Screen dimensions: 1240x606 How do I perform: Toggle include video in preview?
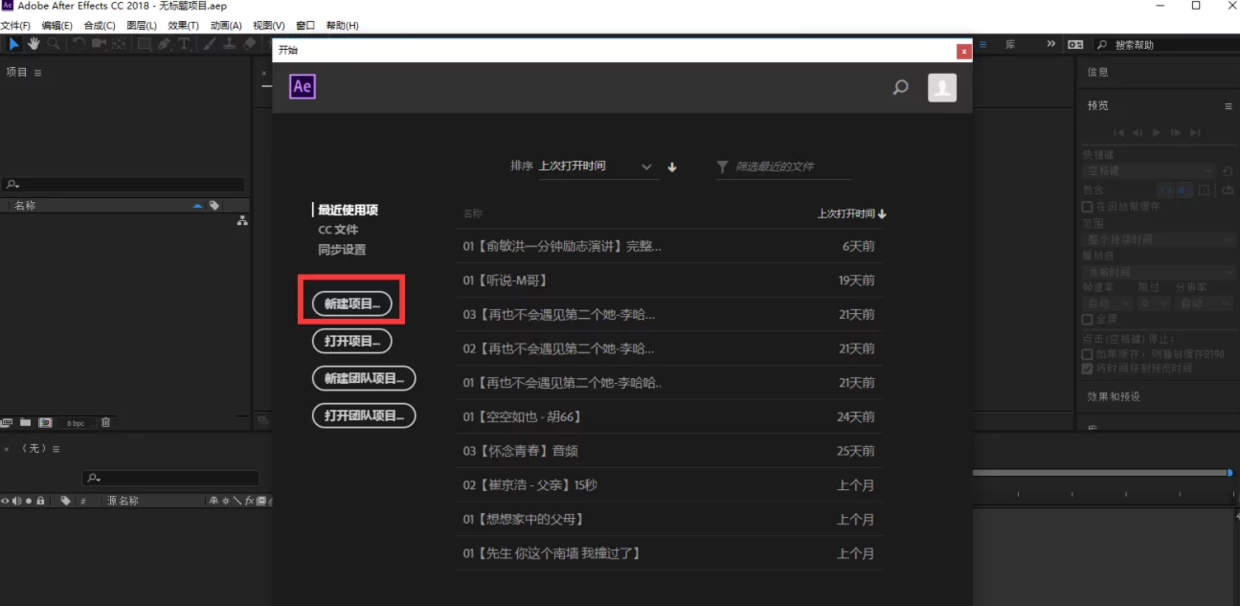click(1165, 189)
